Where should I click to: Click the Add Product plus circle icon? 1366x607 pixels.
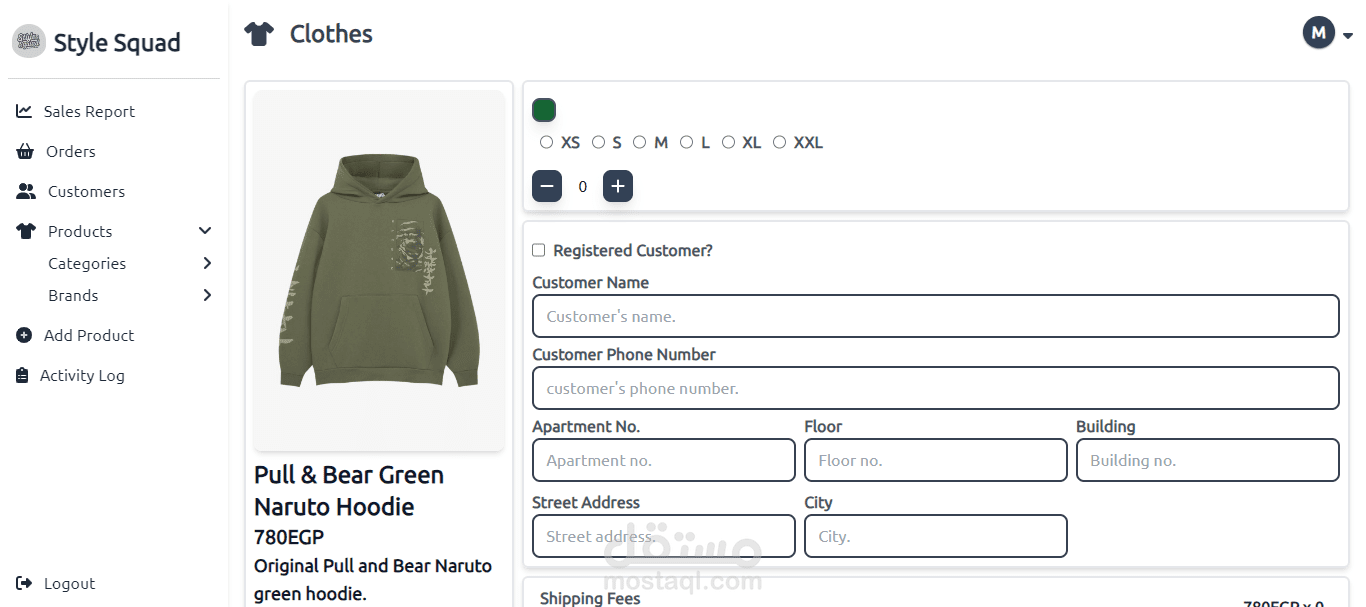pos(24,335)
